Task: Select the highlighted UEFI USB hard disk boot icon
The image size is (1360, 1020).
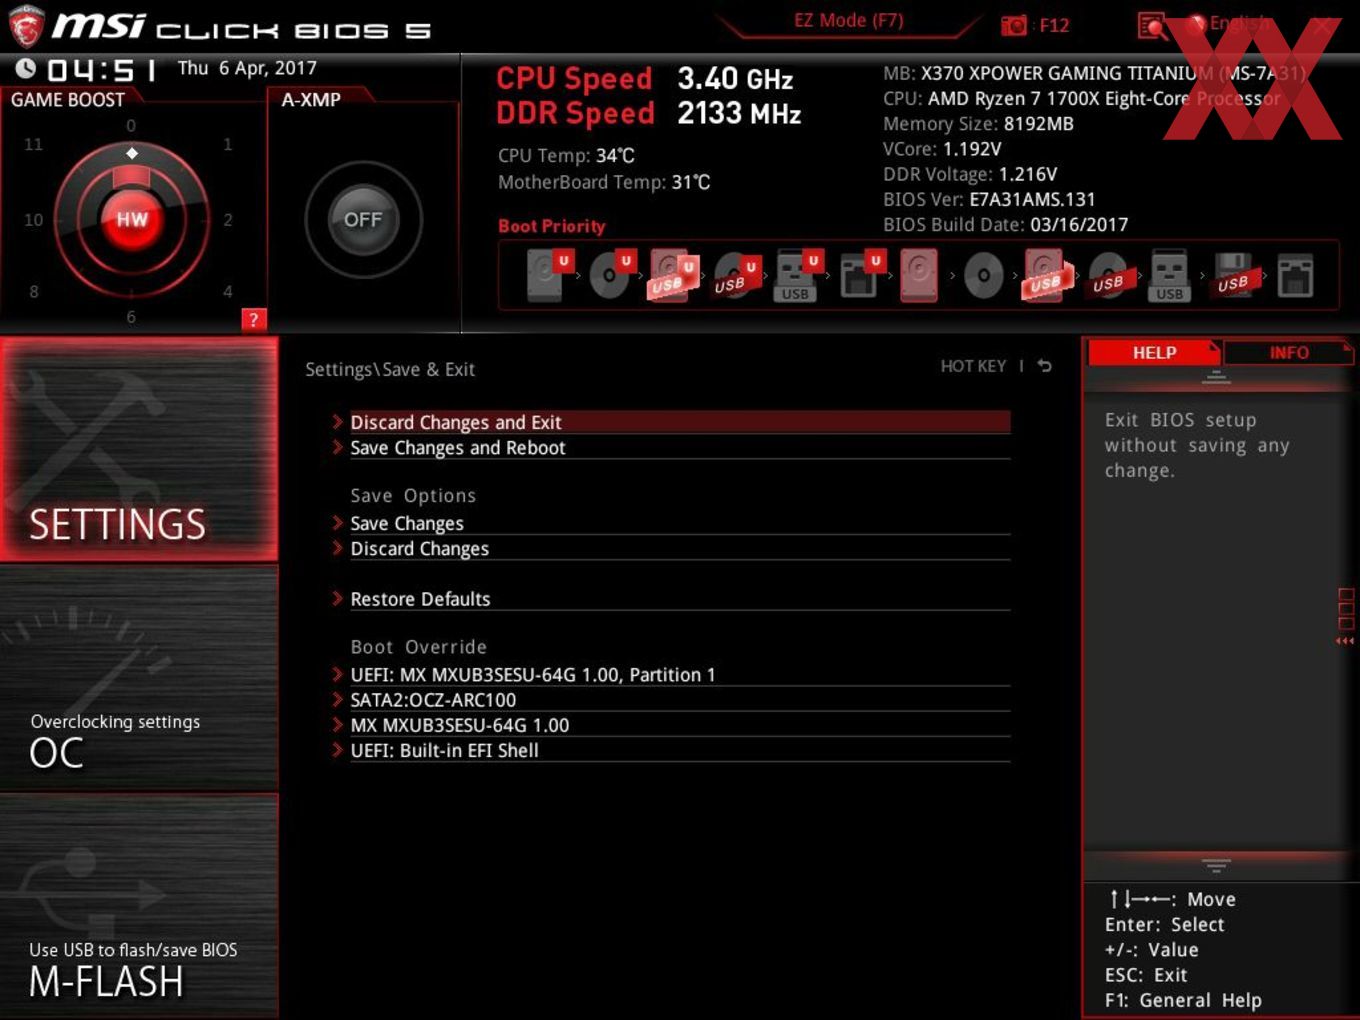Action: tap(673, 275)
